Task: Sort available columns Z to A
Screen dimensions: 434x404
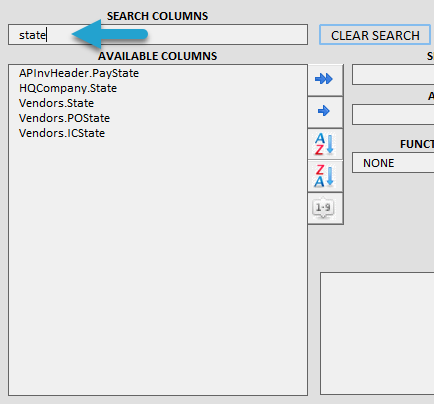Action: pyautogui.click(x=325, y=176)
